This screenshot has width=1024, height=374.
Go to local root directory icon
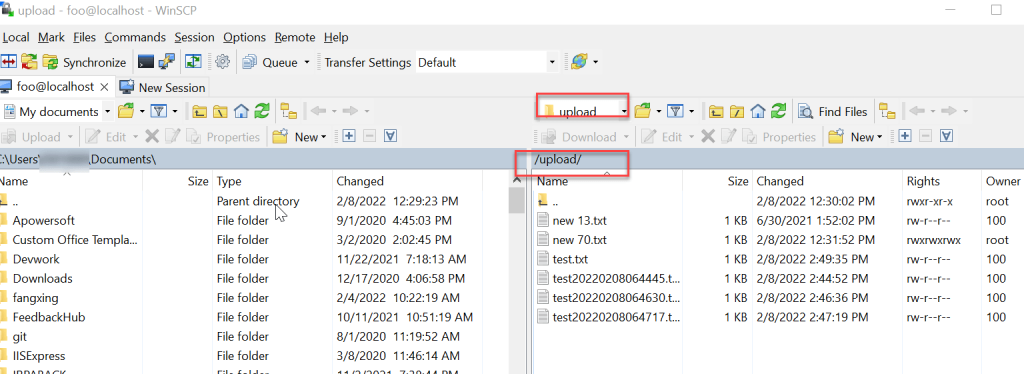pyautogui.click(x=220, y=112)
